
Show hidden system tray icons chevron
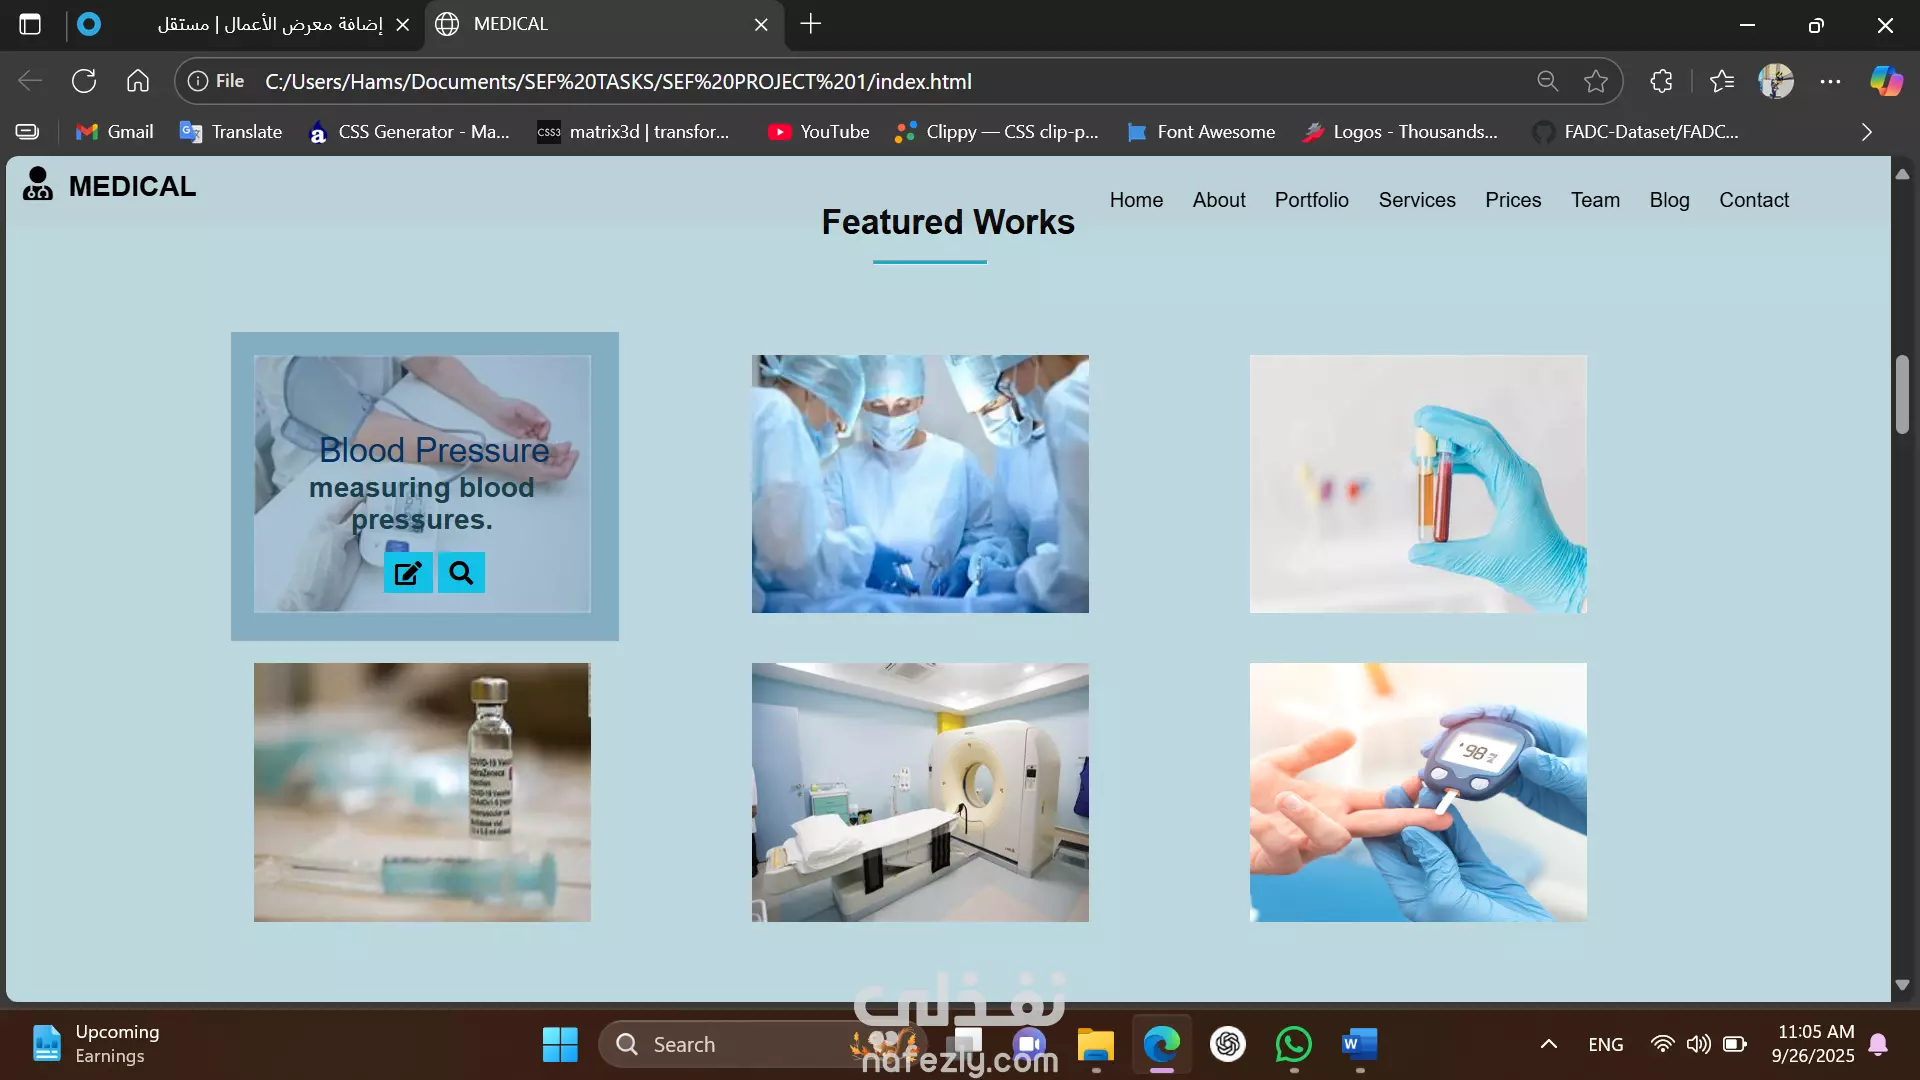pyautogui.click(x=1548, y=1044)
